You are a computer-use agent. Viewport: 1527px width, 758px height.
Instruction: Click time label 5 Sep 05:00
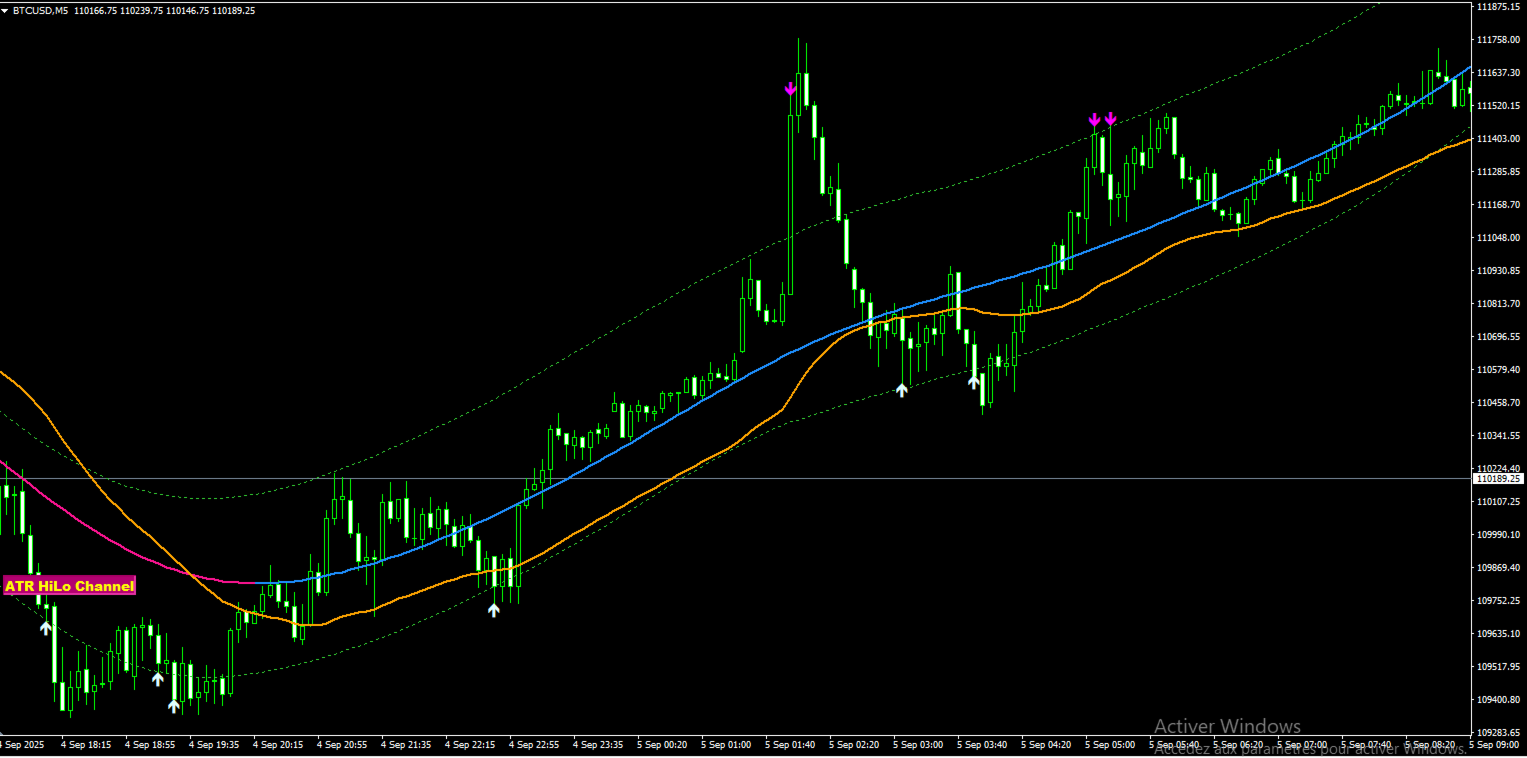(1110, 744)
